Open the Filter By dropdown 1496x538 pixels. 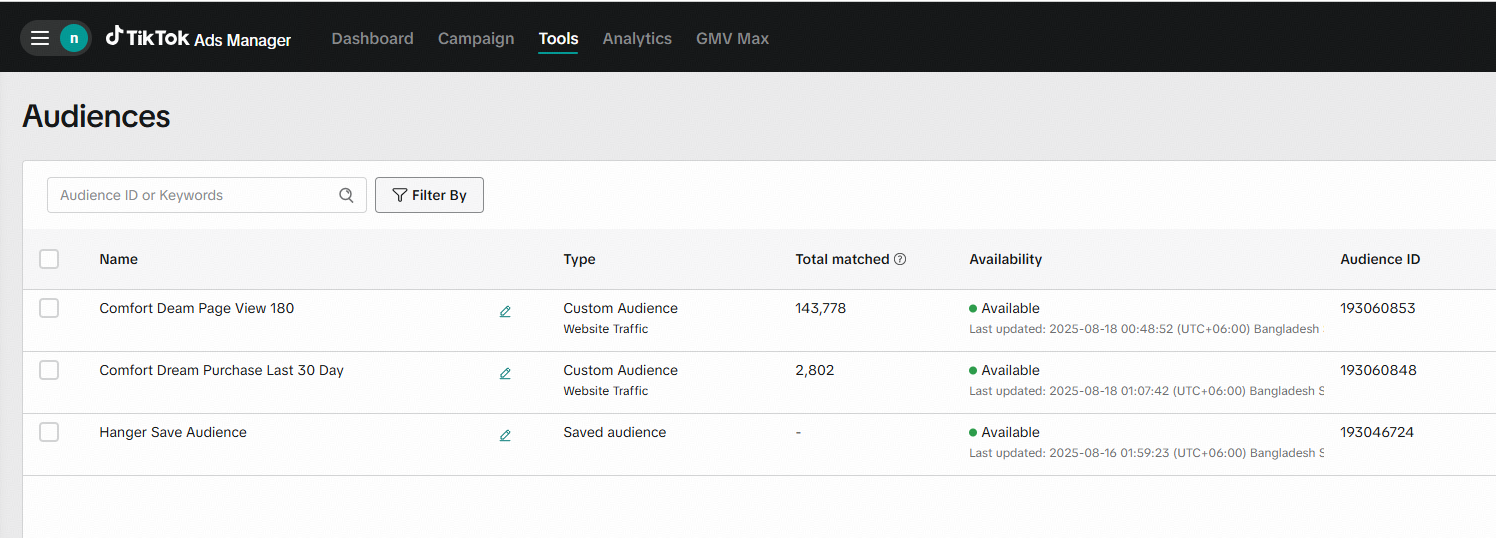(x=429, y=195)
